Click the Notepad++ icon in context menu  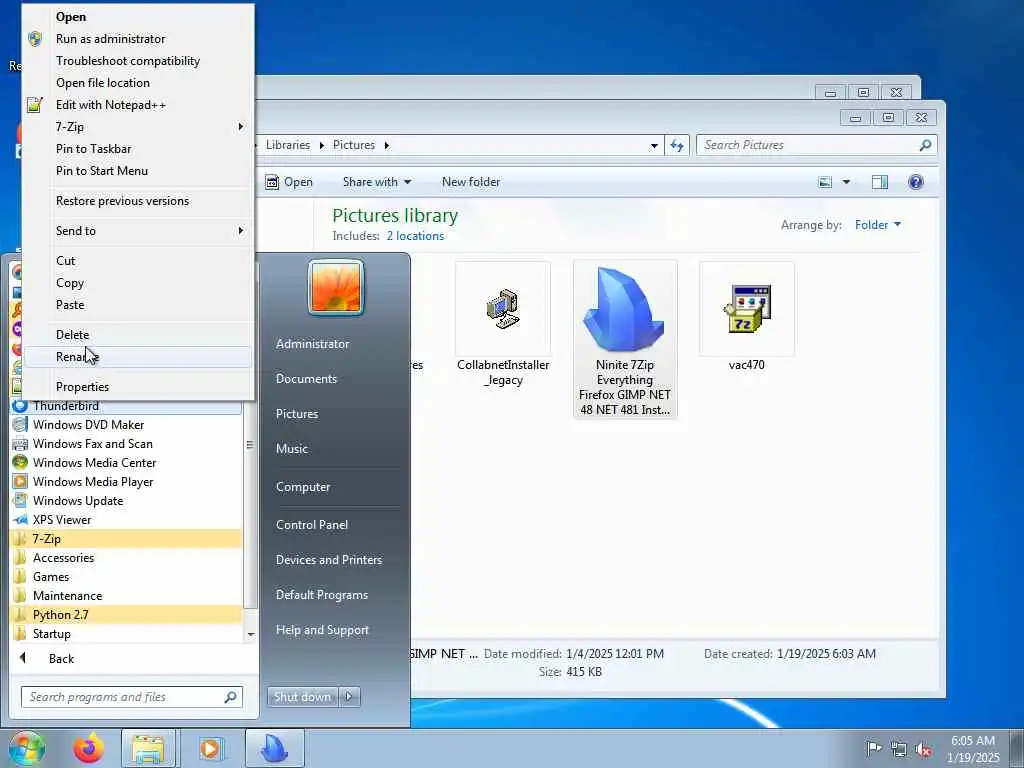pos(35,105)
